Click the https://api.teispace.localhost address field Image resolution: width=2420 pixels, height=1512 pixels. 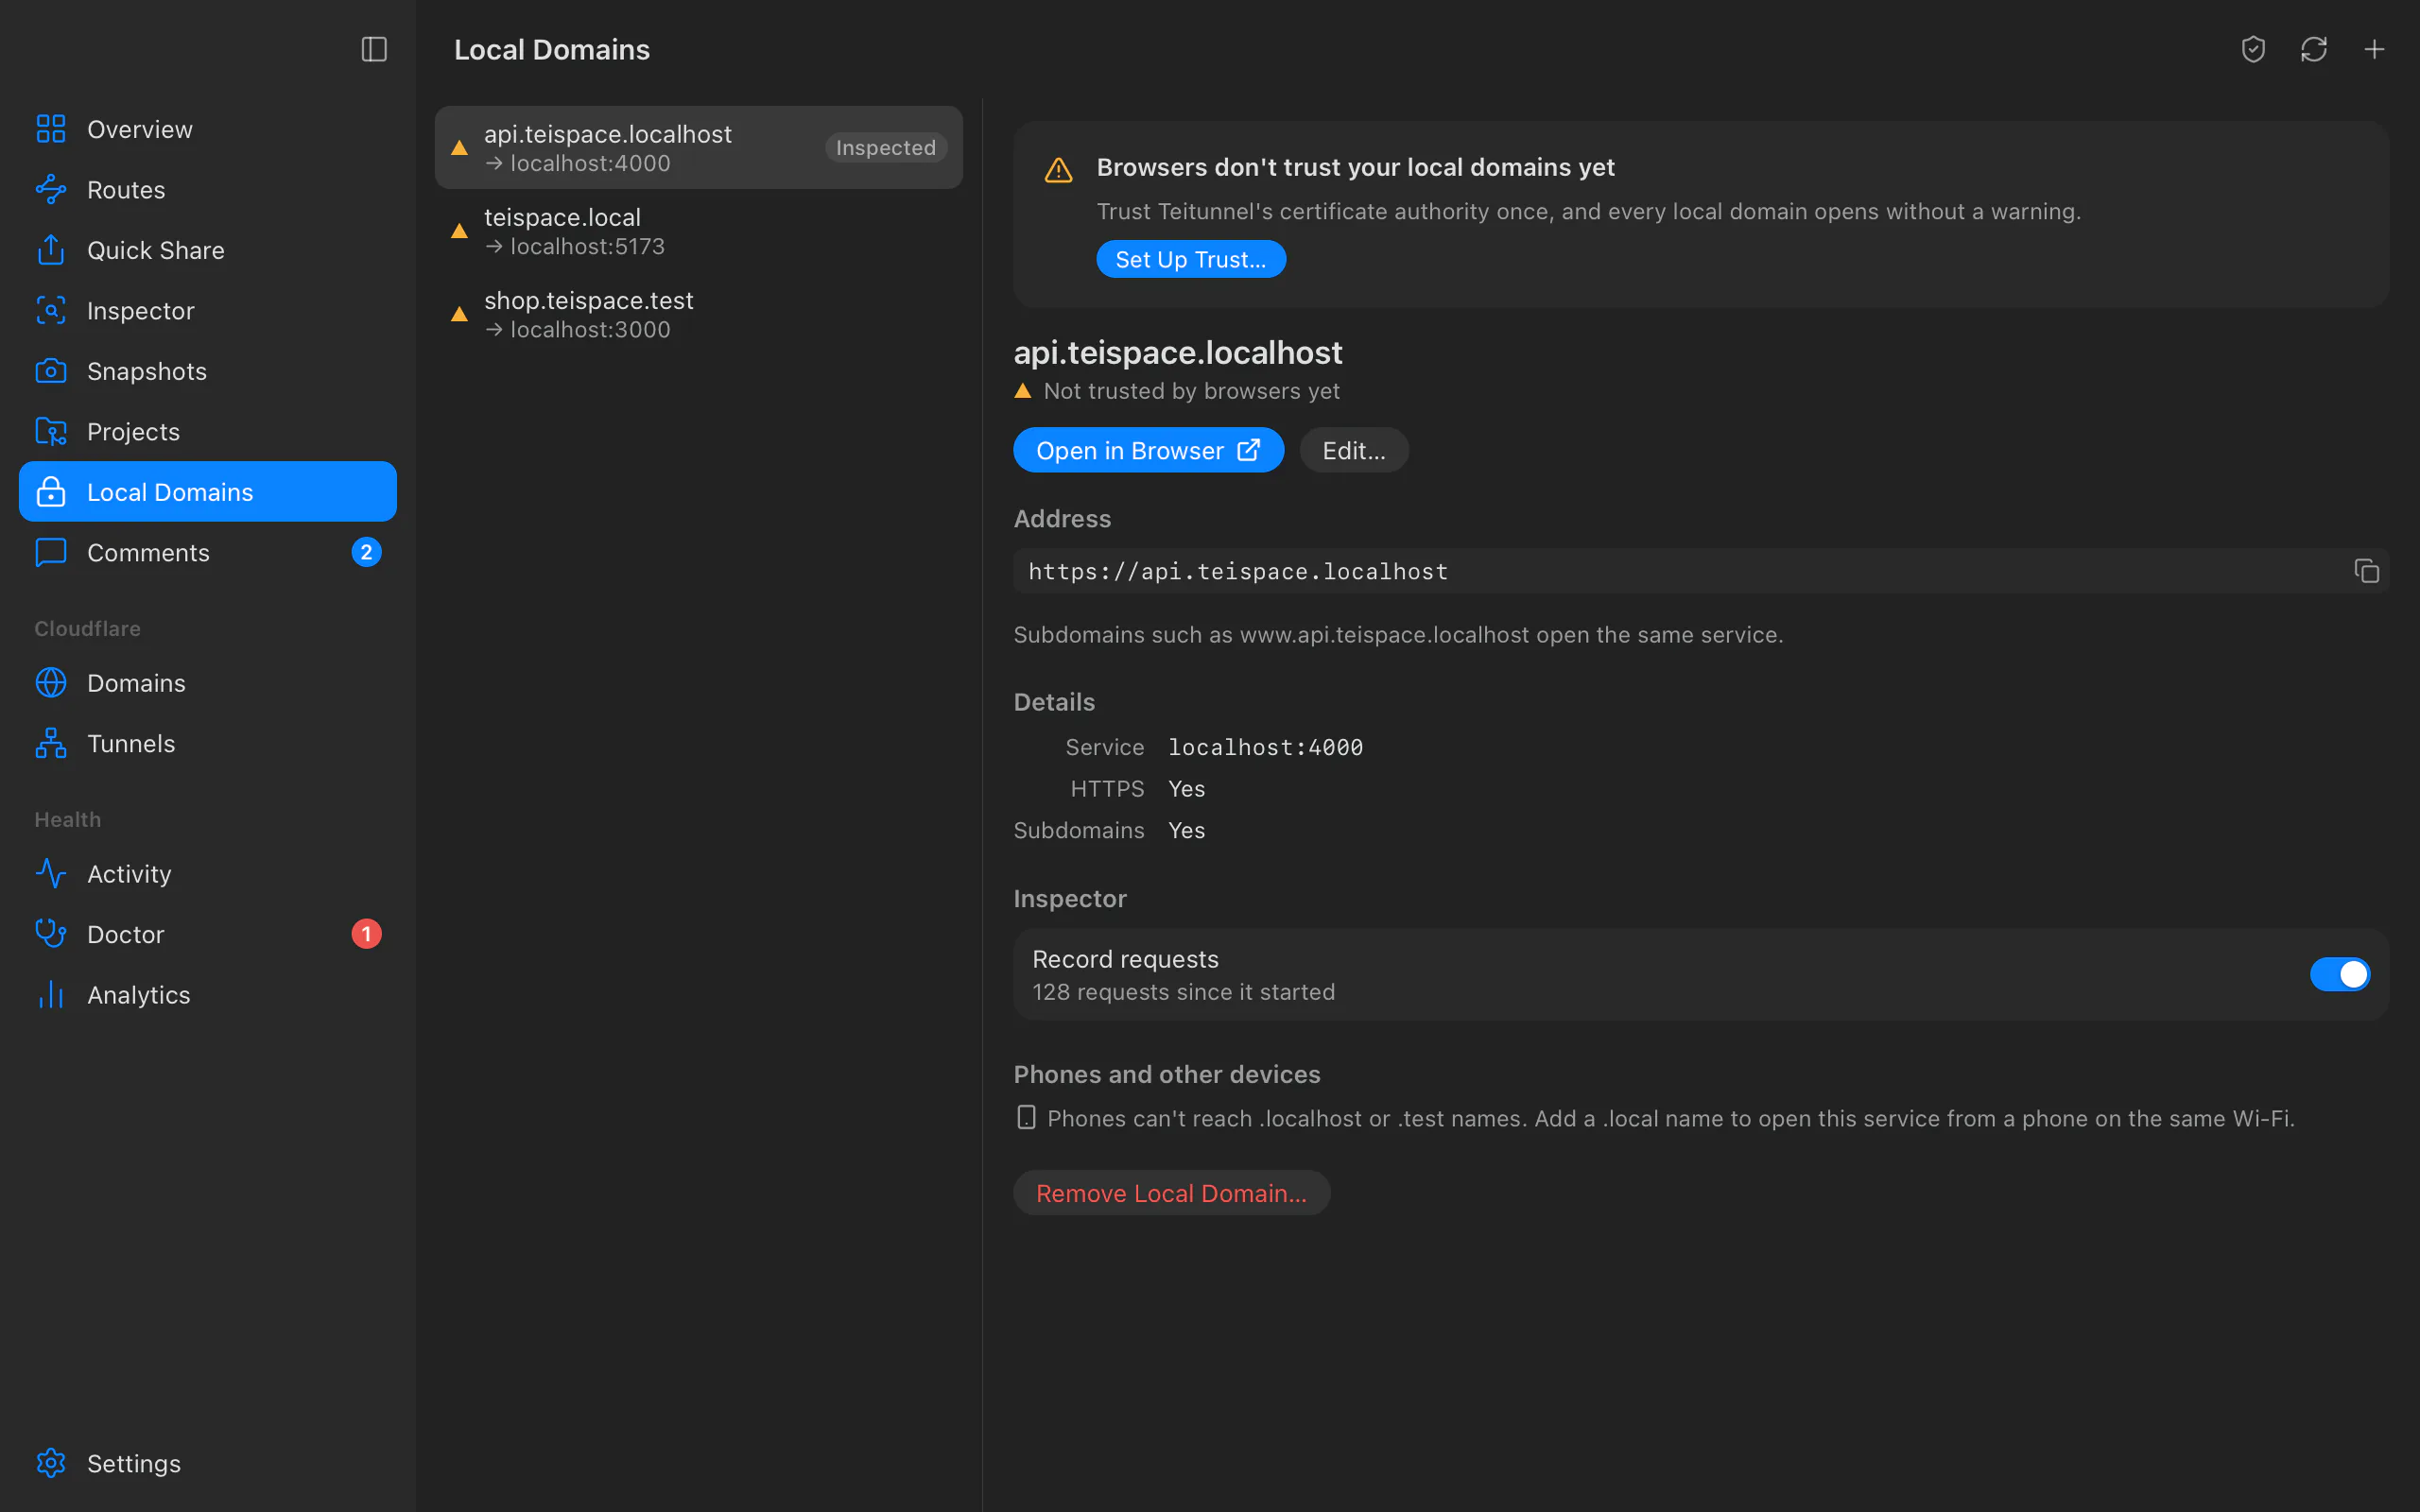pos(1701,571)
